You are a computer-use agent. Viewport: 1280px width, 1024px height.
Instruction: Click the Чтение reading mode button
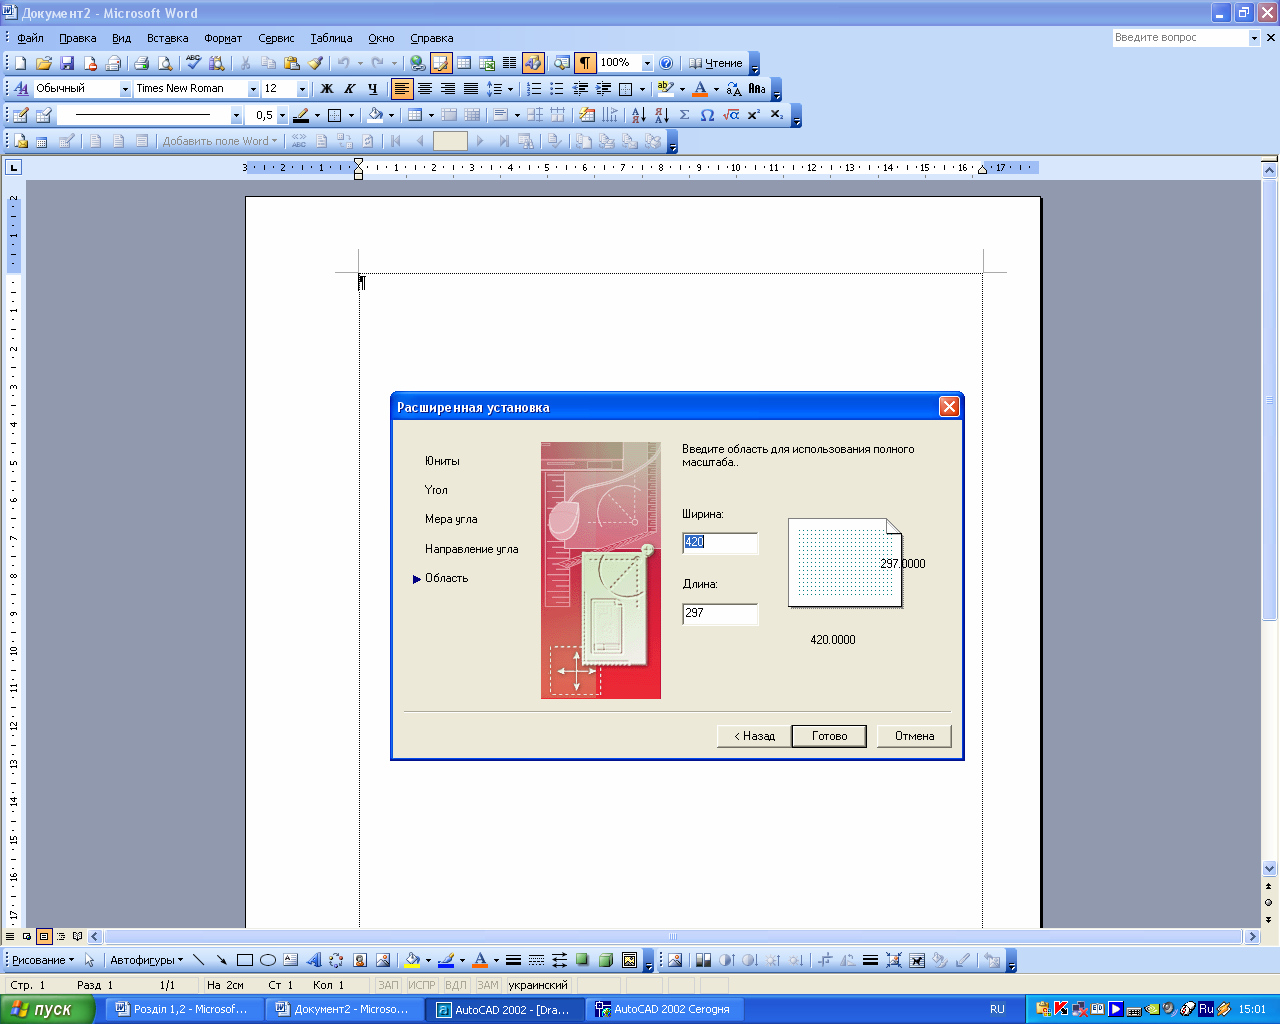(716, 63)
